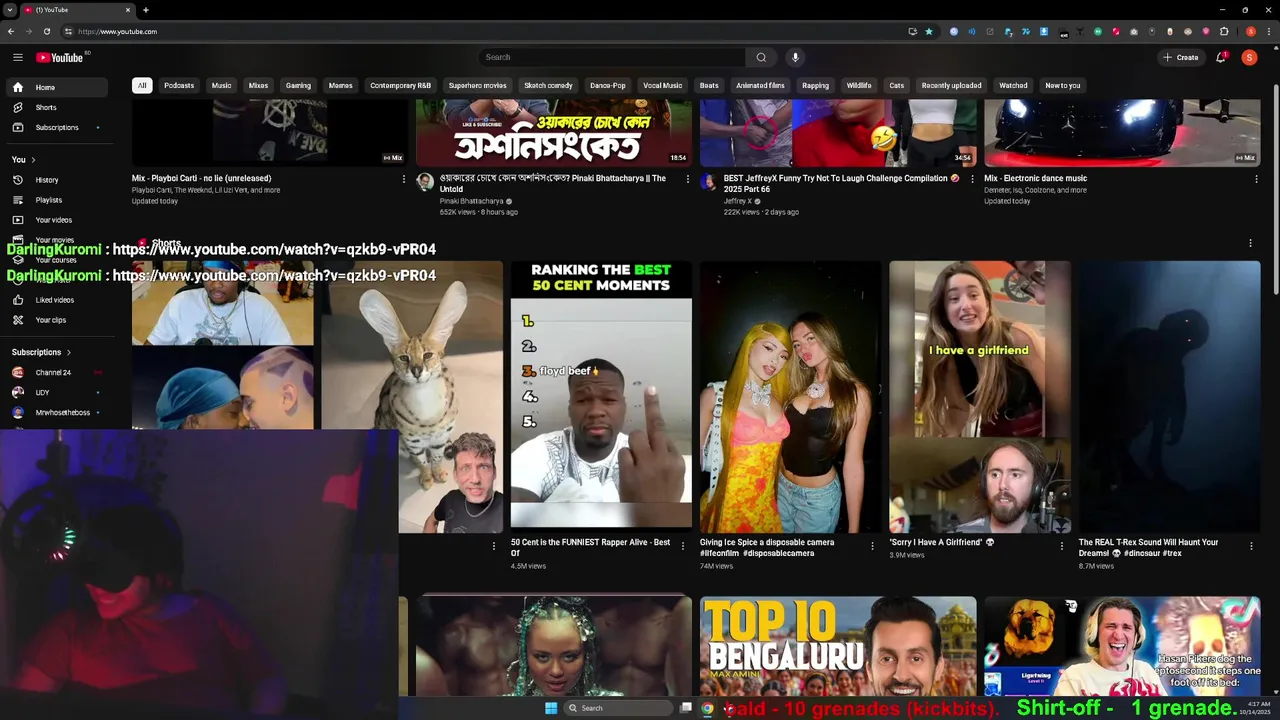This screenshot has height=720, width=1280.
Task: Select the Sketch comedy chip
Action: (x=548, y=85)
